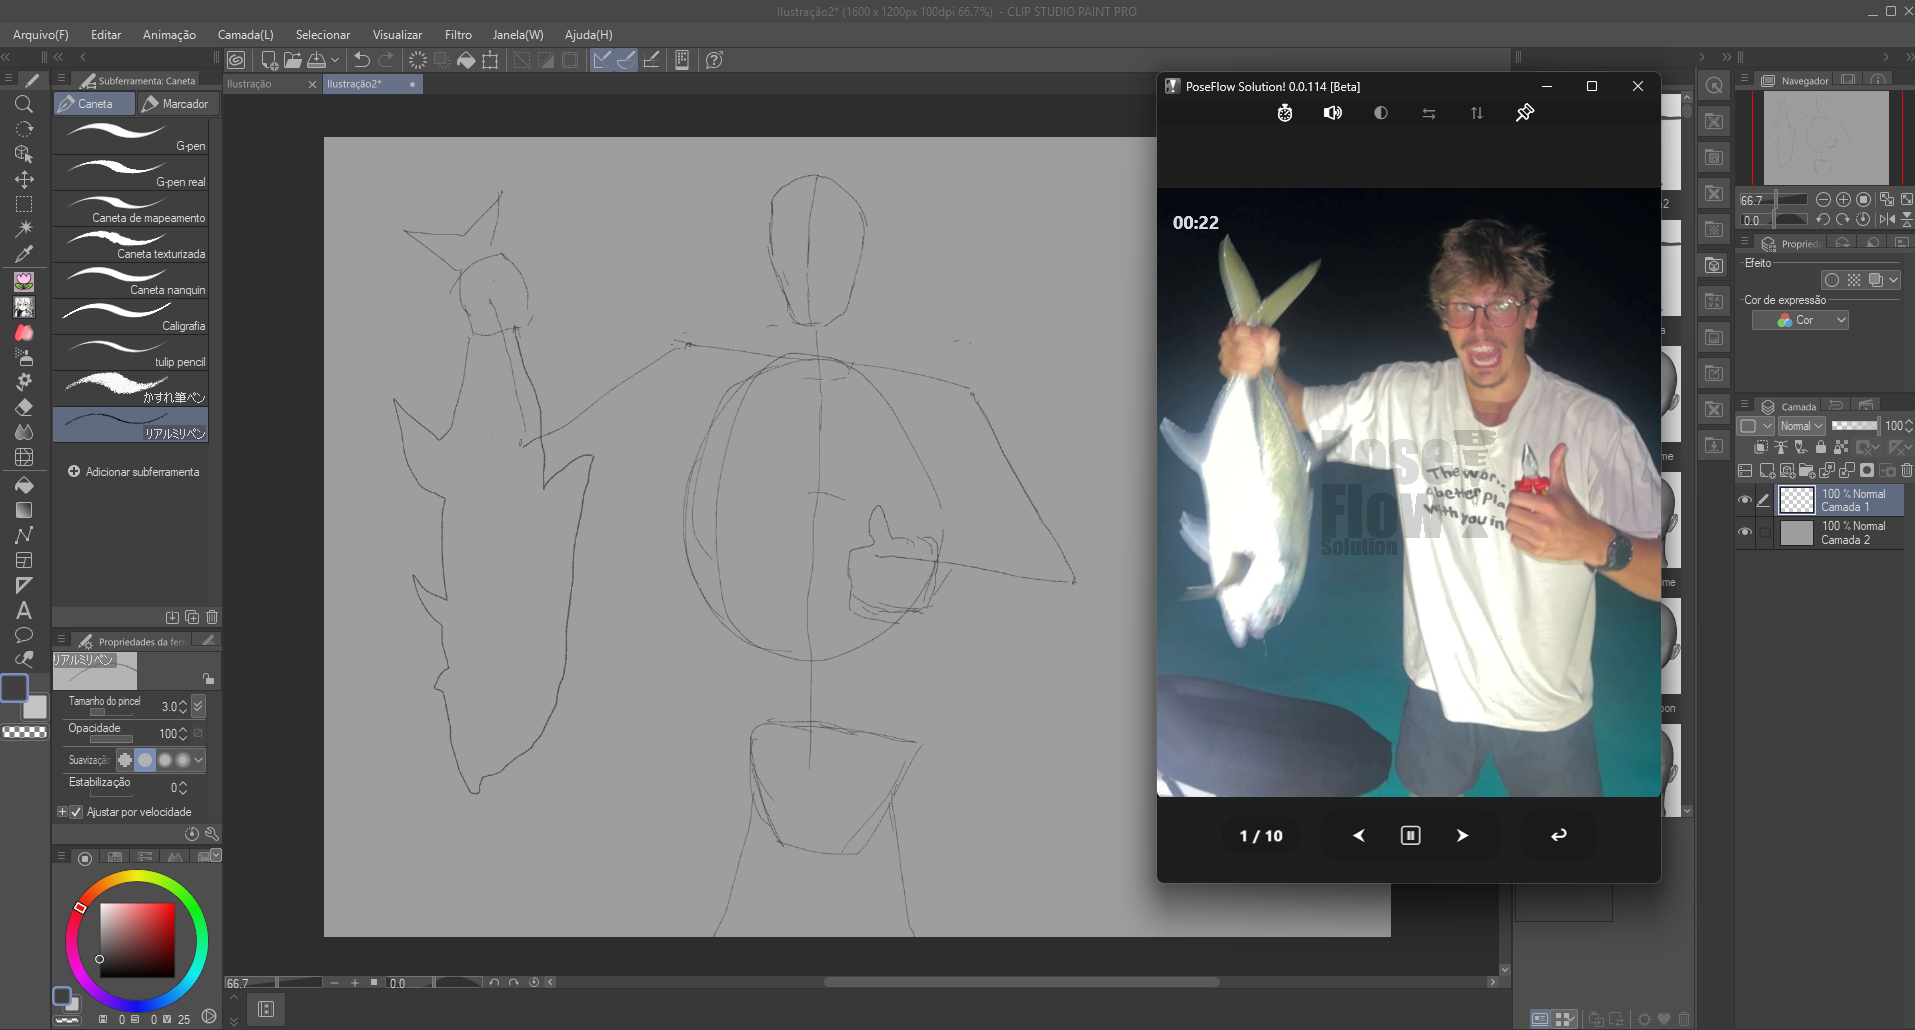Hide the Camada 2 layer
Screen dimensions: 1915x1030
click(1745, 532)
